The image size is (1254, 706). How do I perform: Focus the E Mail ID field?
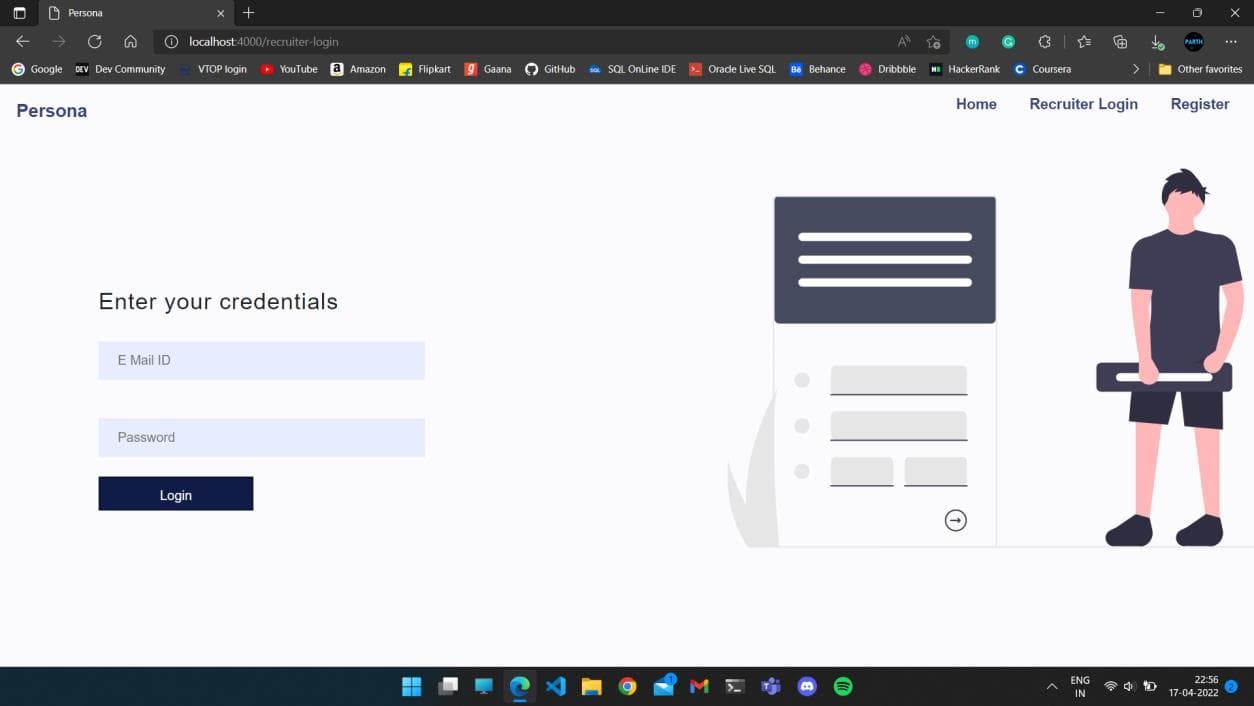(x=261, y=360)
